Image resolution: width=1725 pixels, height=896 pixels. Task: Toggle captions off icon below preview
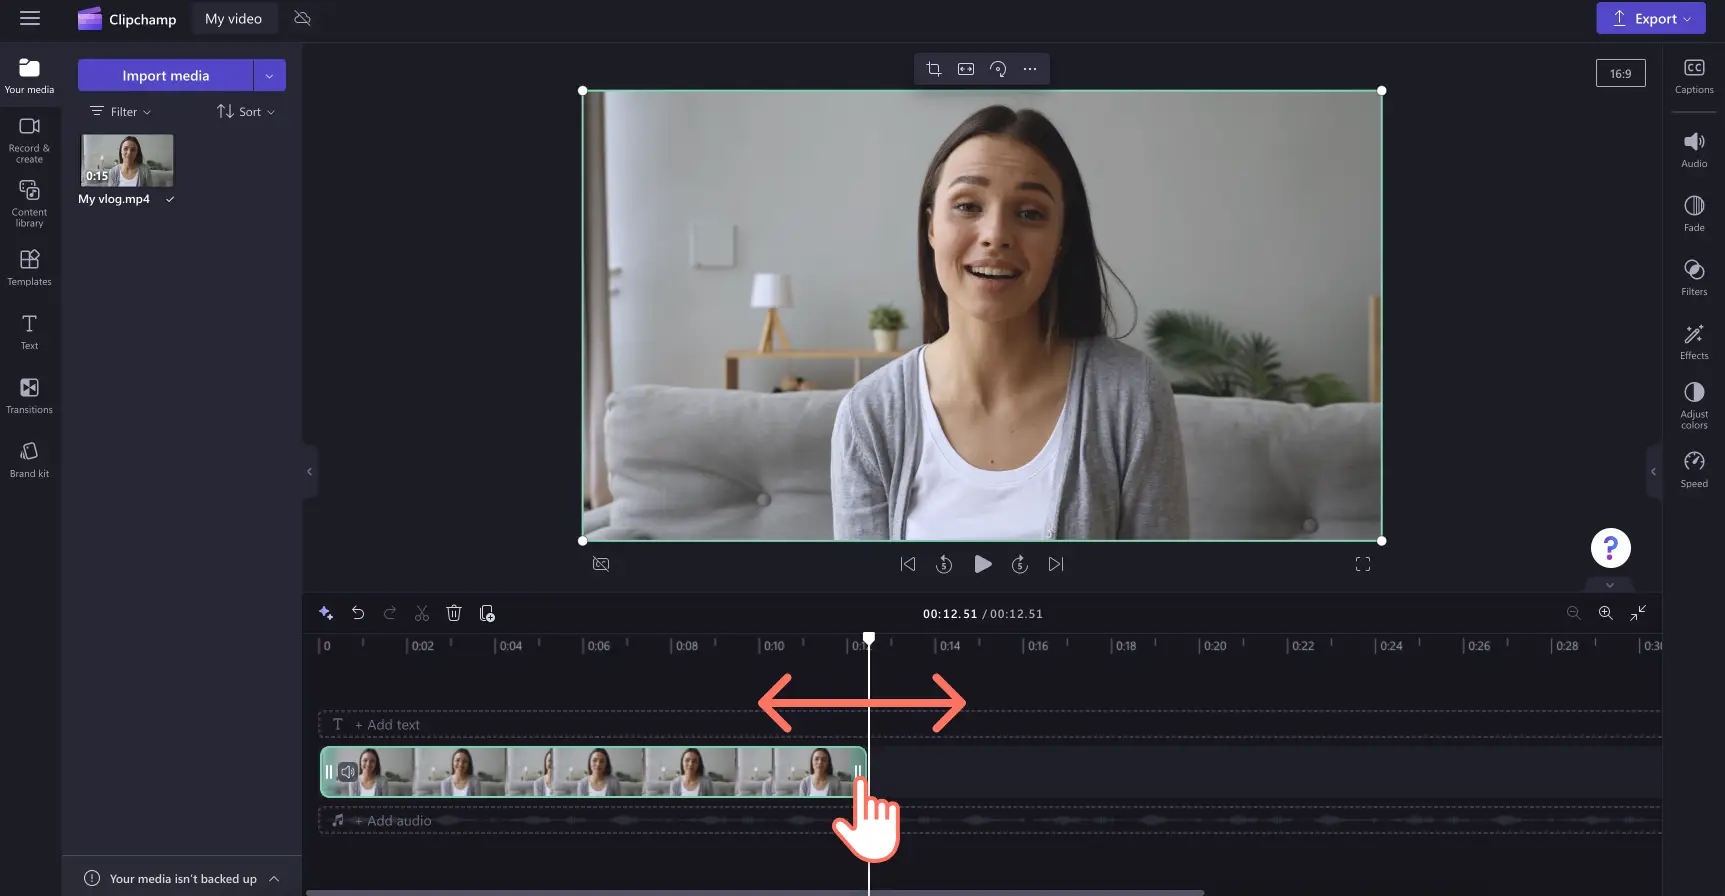click(601, 564)
